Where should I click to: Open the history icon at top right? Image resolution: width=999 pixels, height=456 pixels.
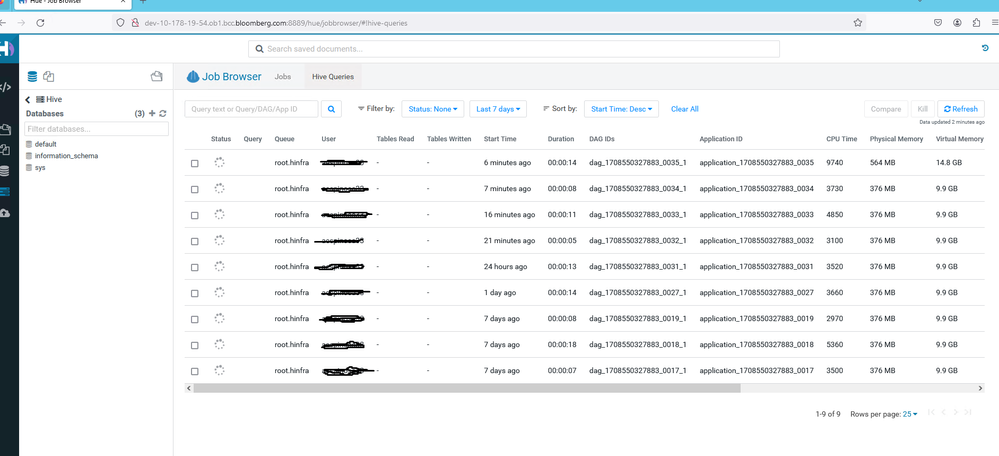986,48
